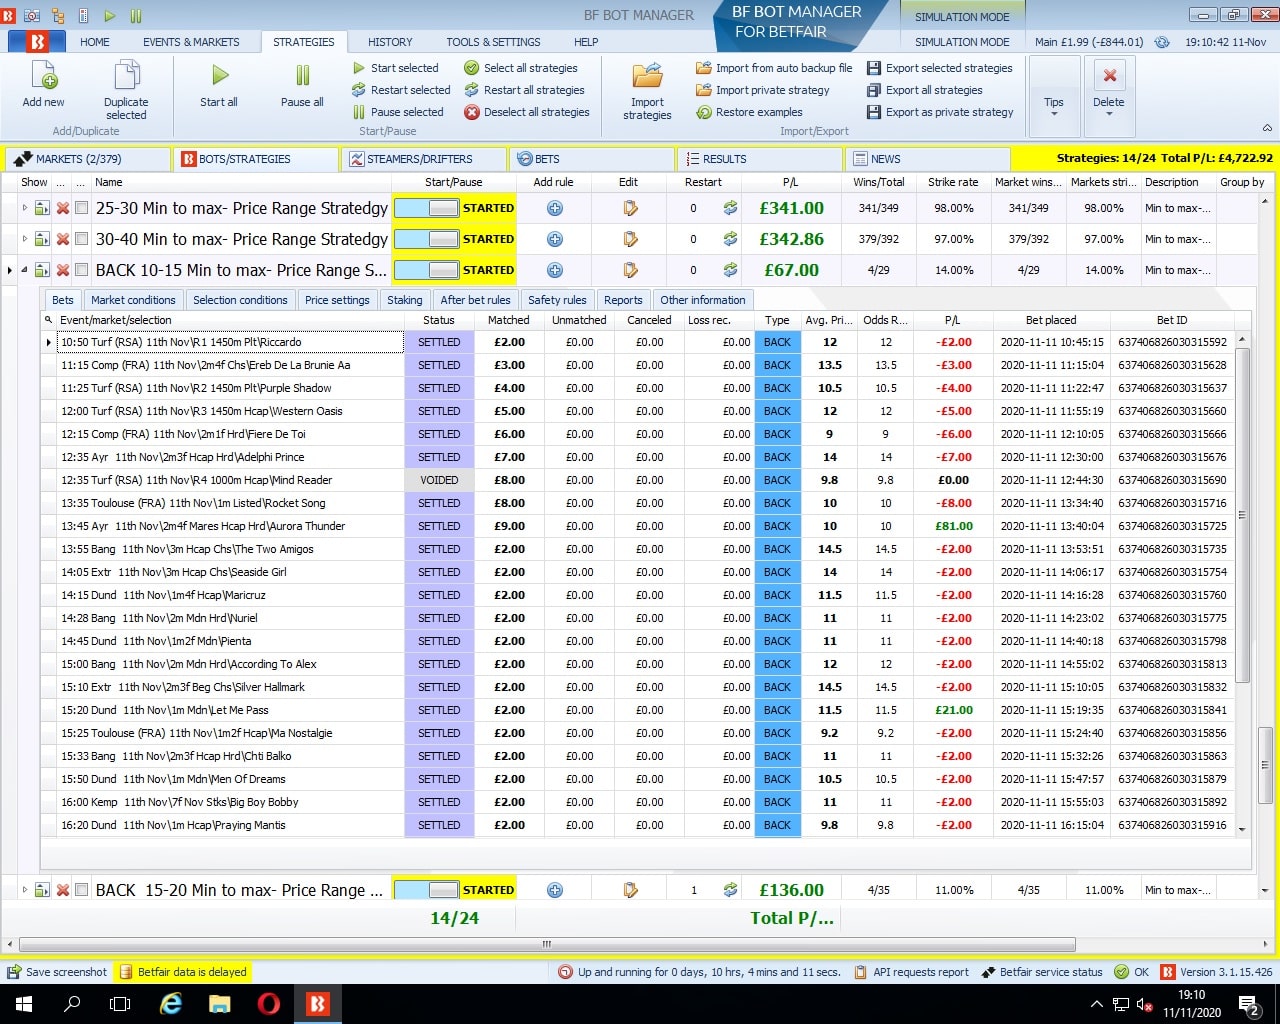Show hidden system tray icons
The height and width of the screenshot is (1024, 1280).
coord(1097,1004)
